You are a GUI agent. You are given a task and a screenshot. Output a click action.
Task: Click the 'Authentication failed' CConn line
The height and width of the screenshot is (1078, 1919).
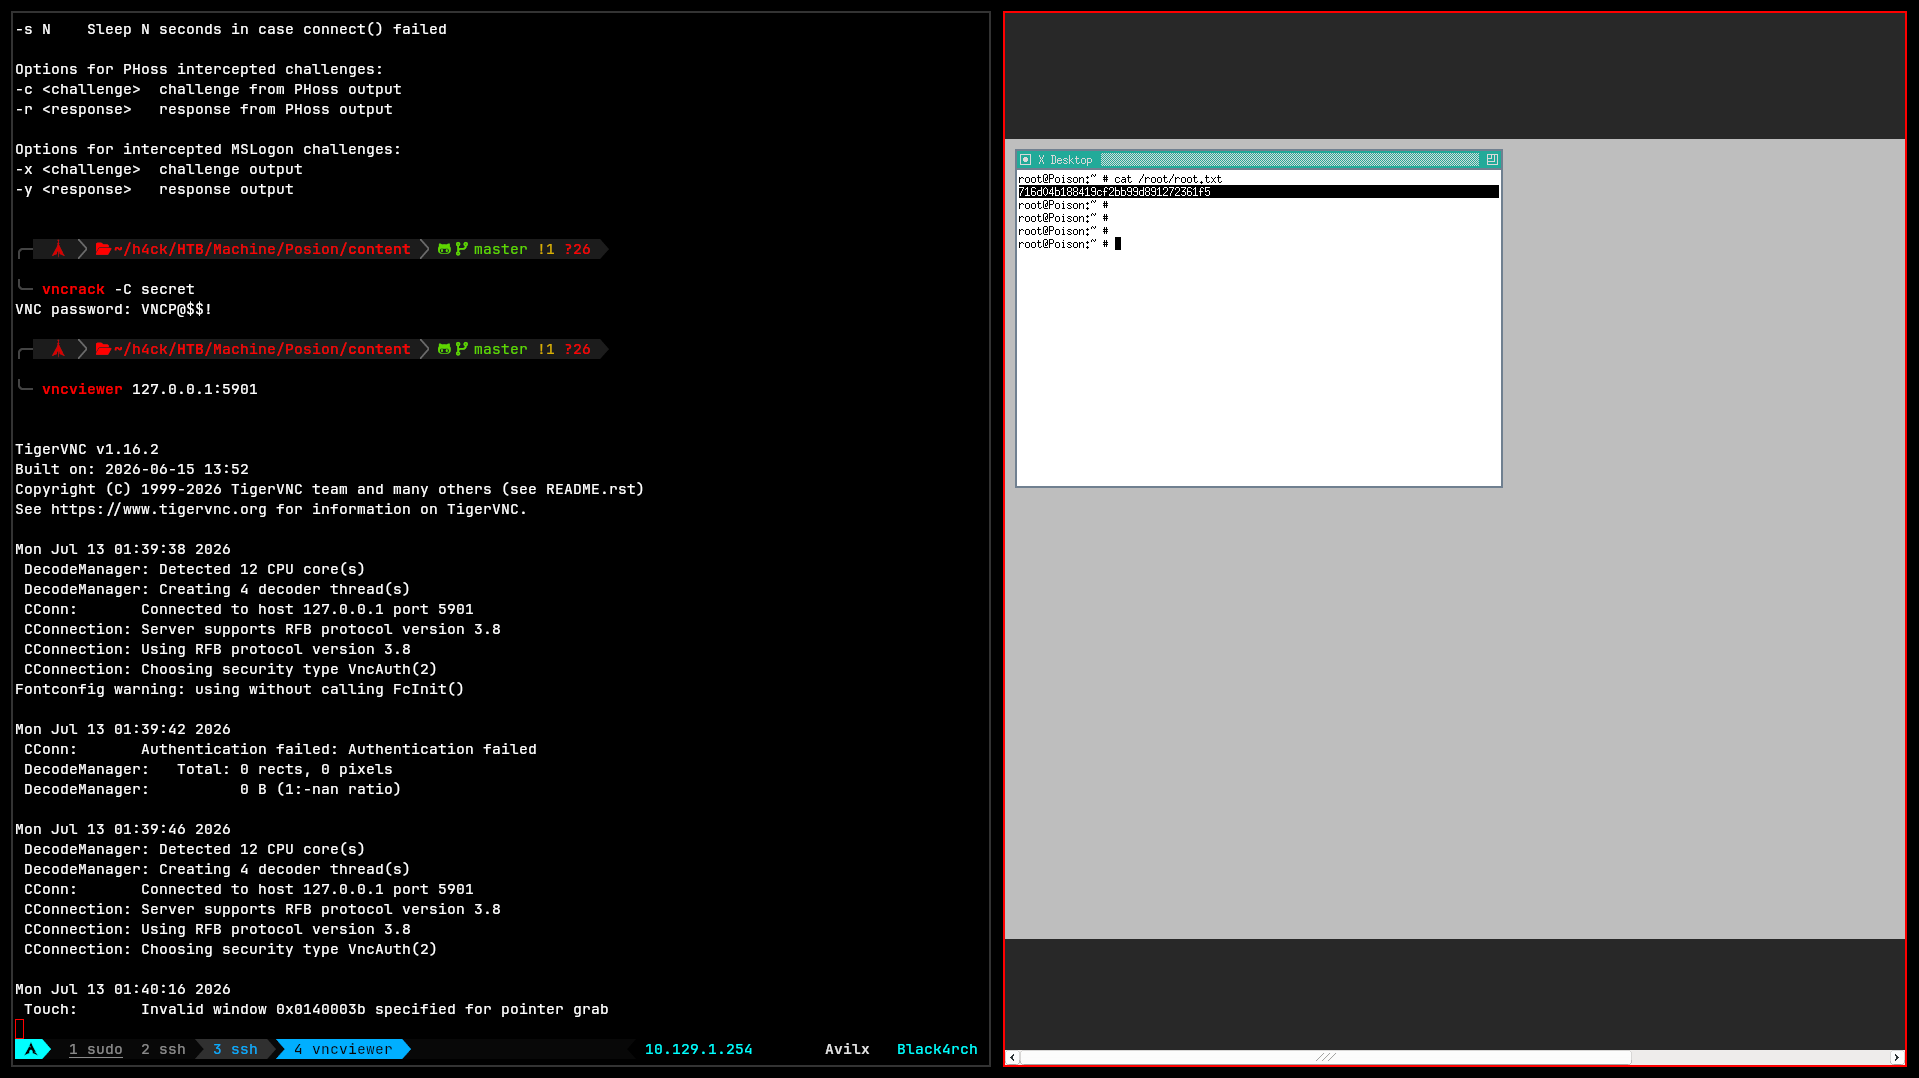point(280,749)
